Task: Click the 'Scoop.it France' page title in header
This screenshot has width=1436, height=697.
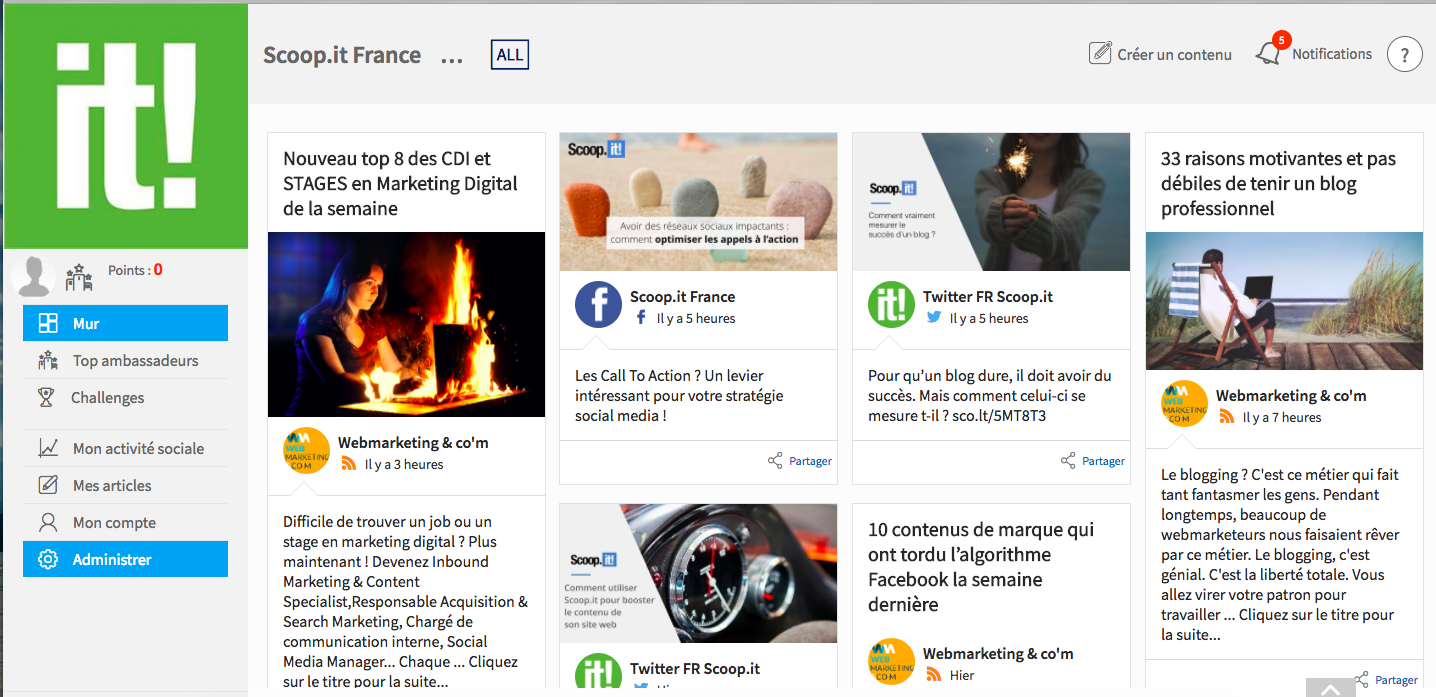Action: [342, 55]
